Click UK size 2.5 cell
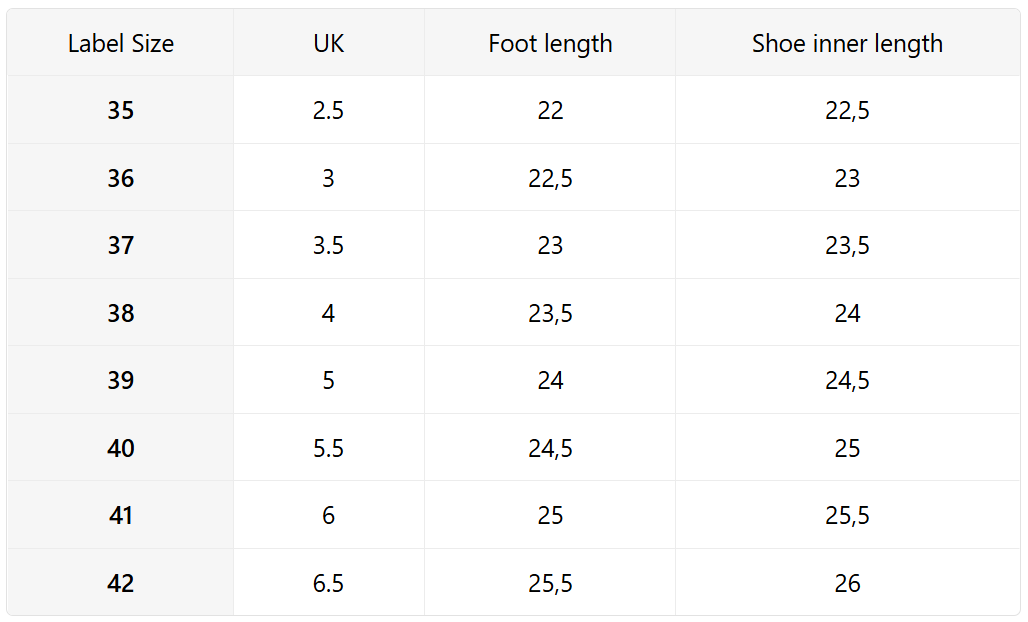Screen dimensions: 1028x622 point(328,111)
